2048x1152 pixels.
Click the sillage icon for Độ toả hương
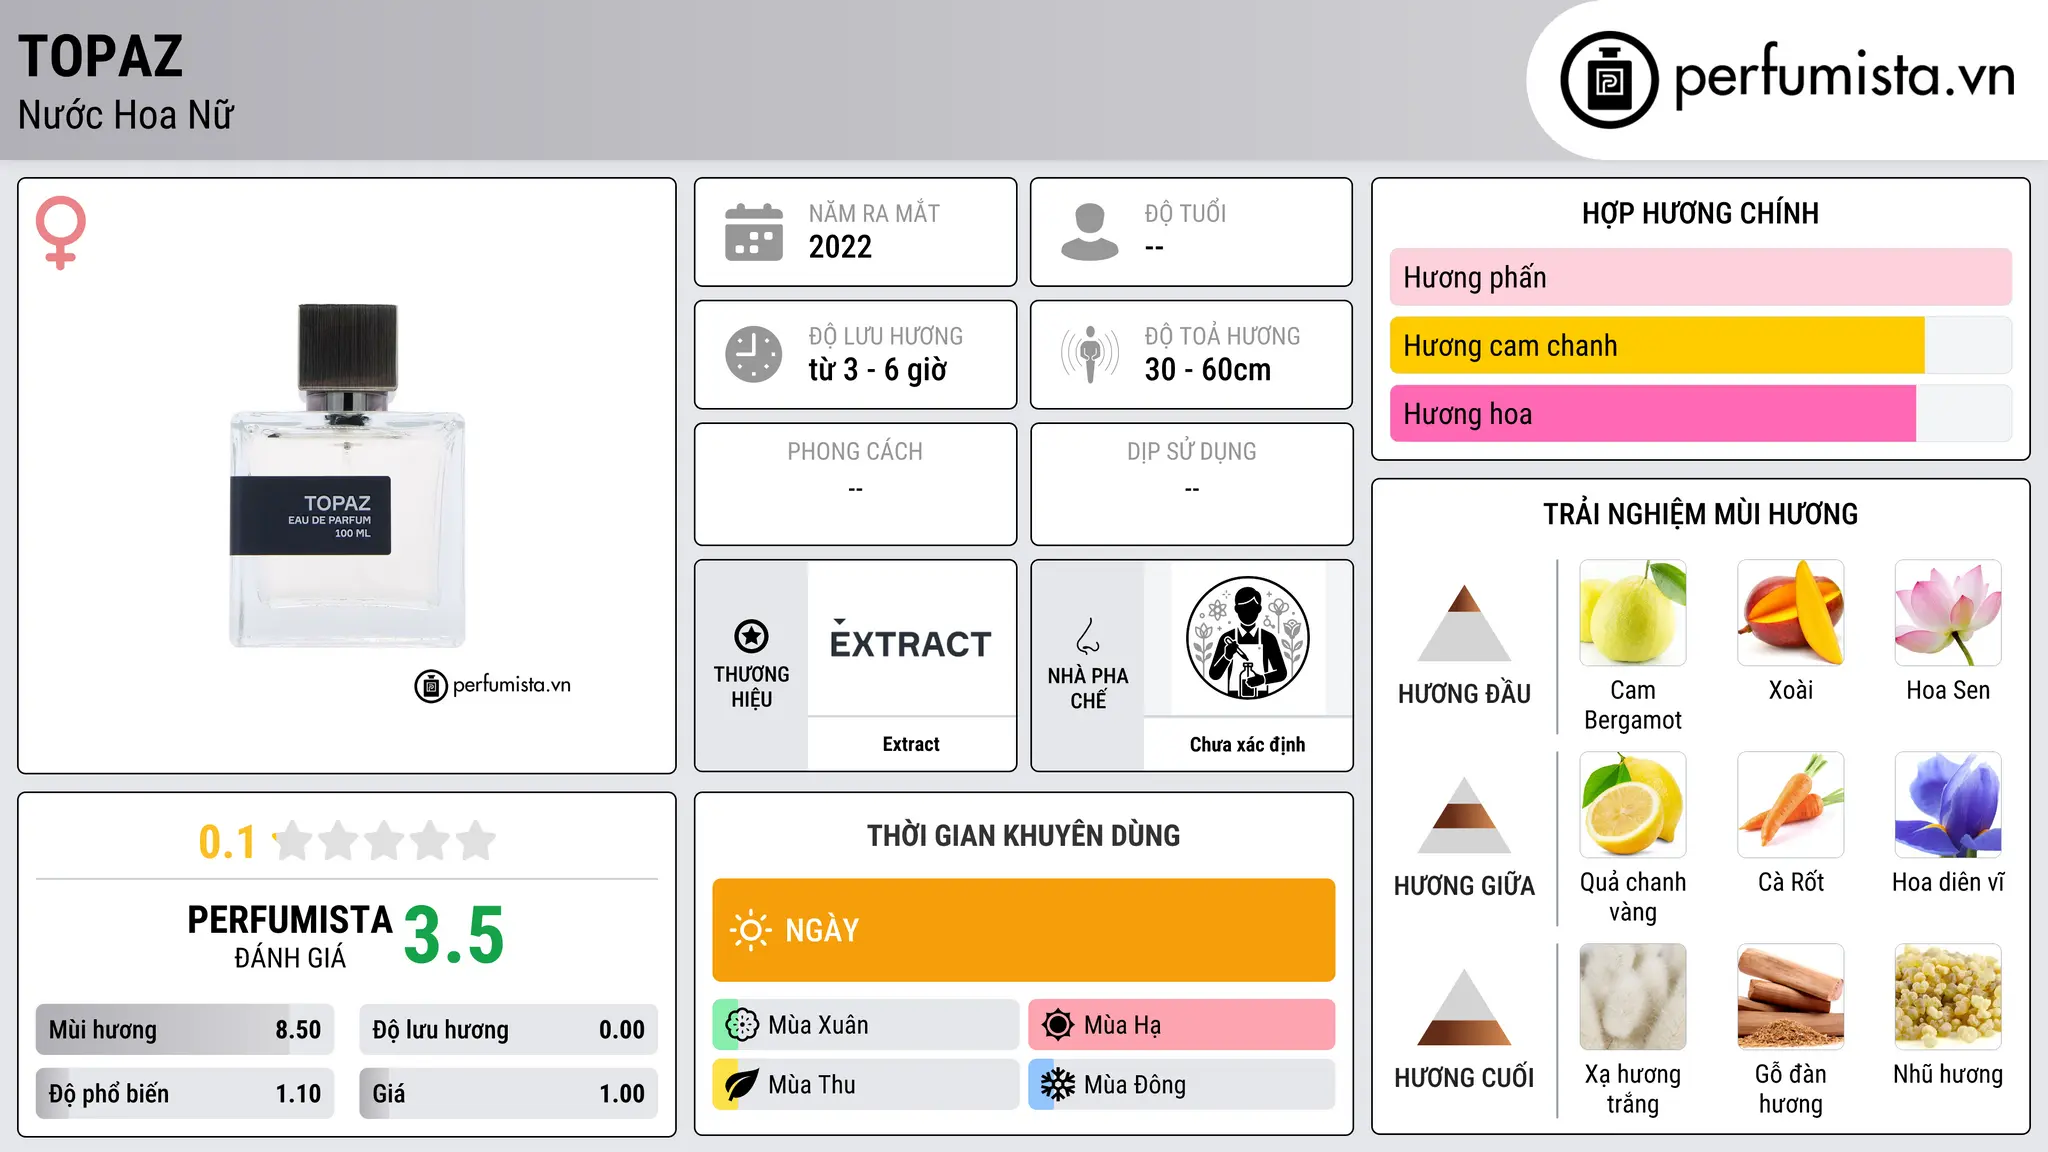tap(1090, 354)
